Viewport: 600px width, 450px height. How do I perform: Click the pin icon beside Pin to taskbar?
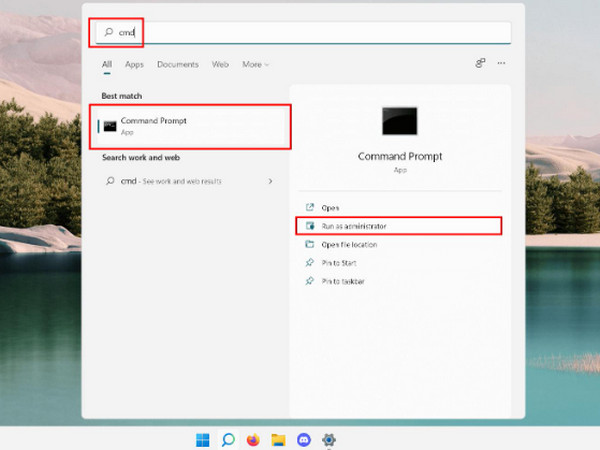(x=310, y=280)
